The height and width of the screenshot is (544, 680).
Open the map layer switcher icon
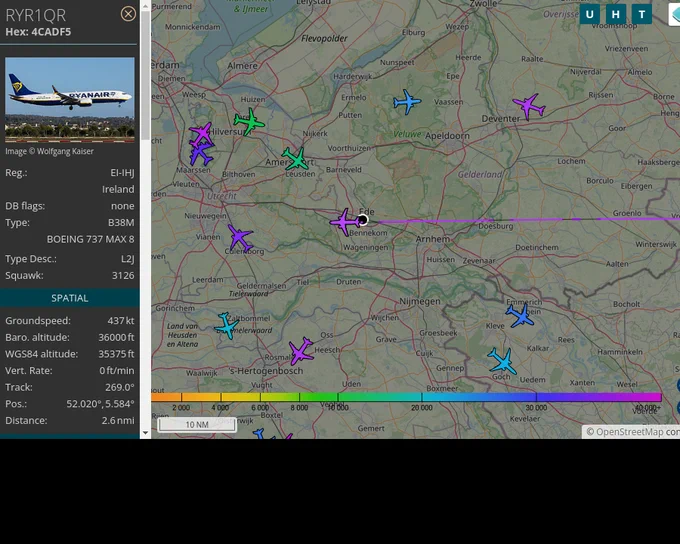coord(674,14)
